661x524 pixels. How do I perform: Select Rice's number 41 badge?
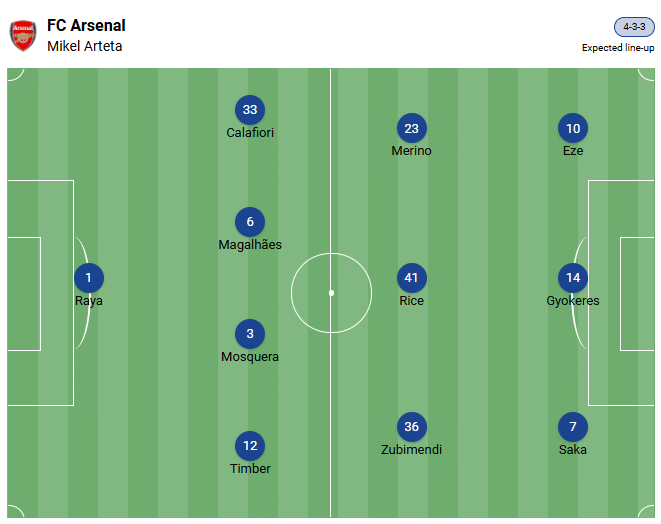pos(411,278)
